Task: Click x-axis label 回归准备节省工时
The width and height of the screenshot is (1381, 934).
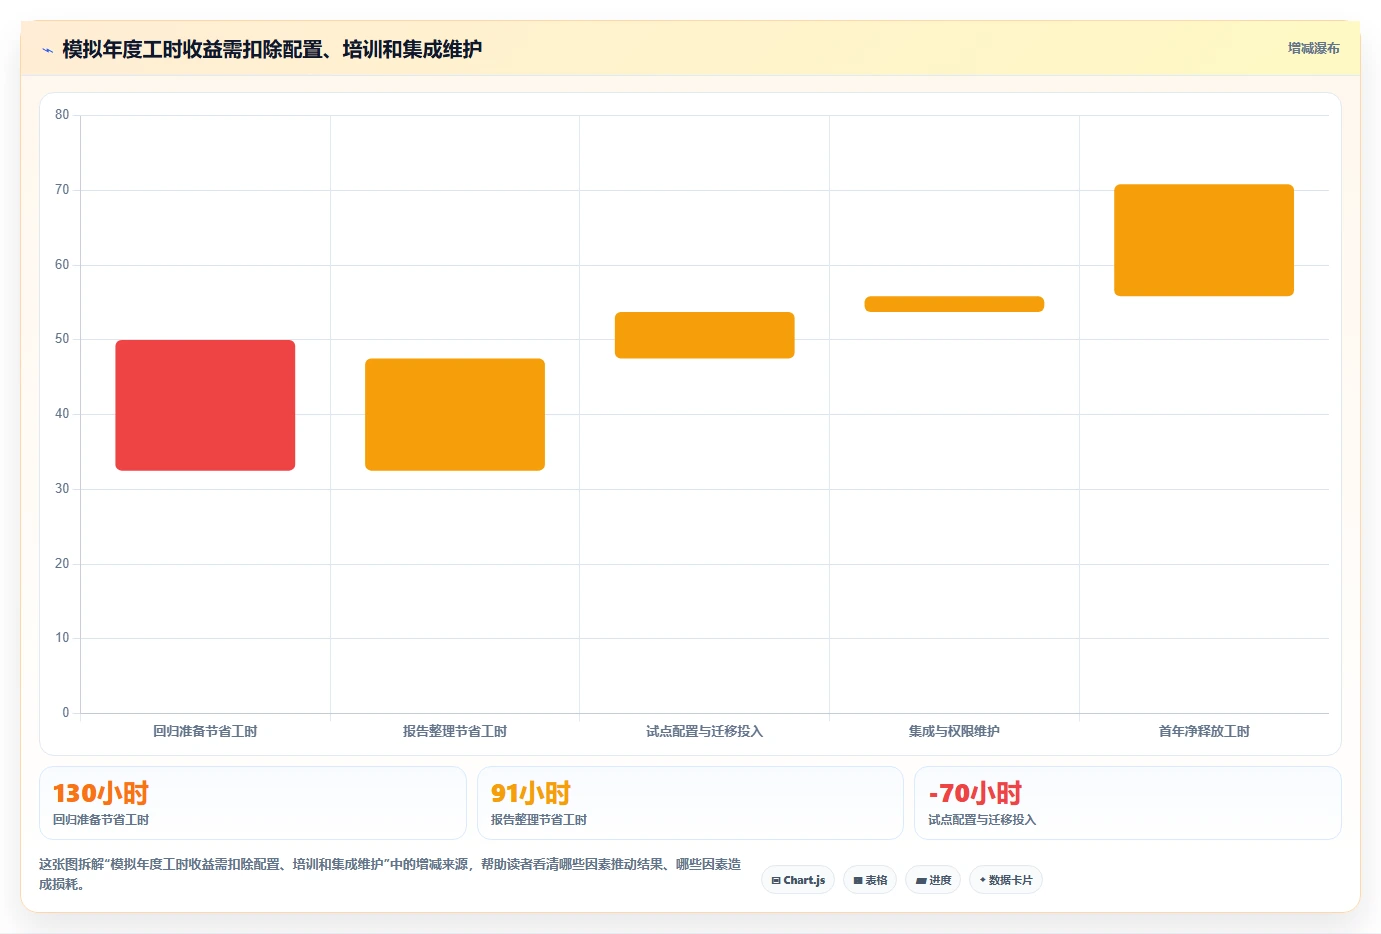Action: coord(205,731)
